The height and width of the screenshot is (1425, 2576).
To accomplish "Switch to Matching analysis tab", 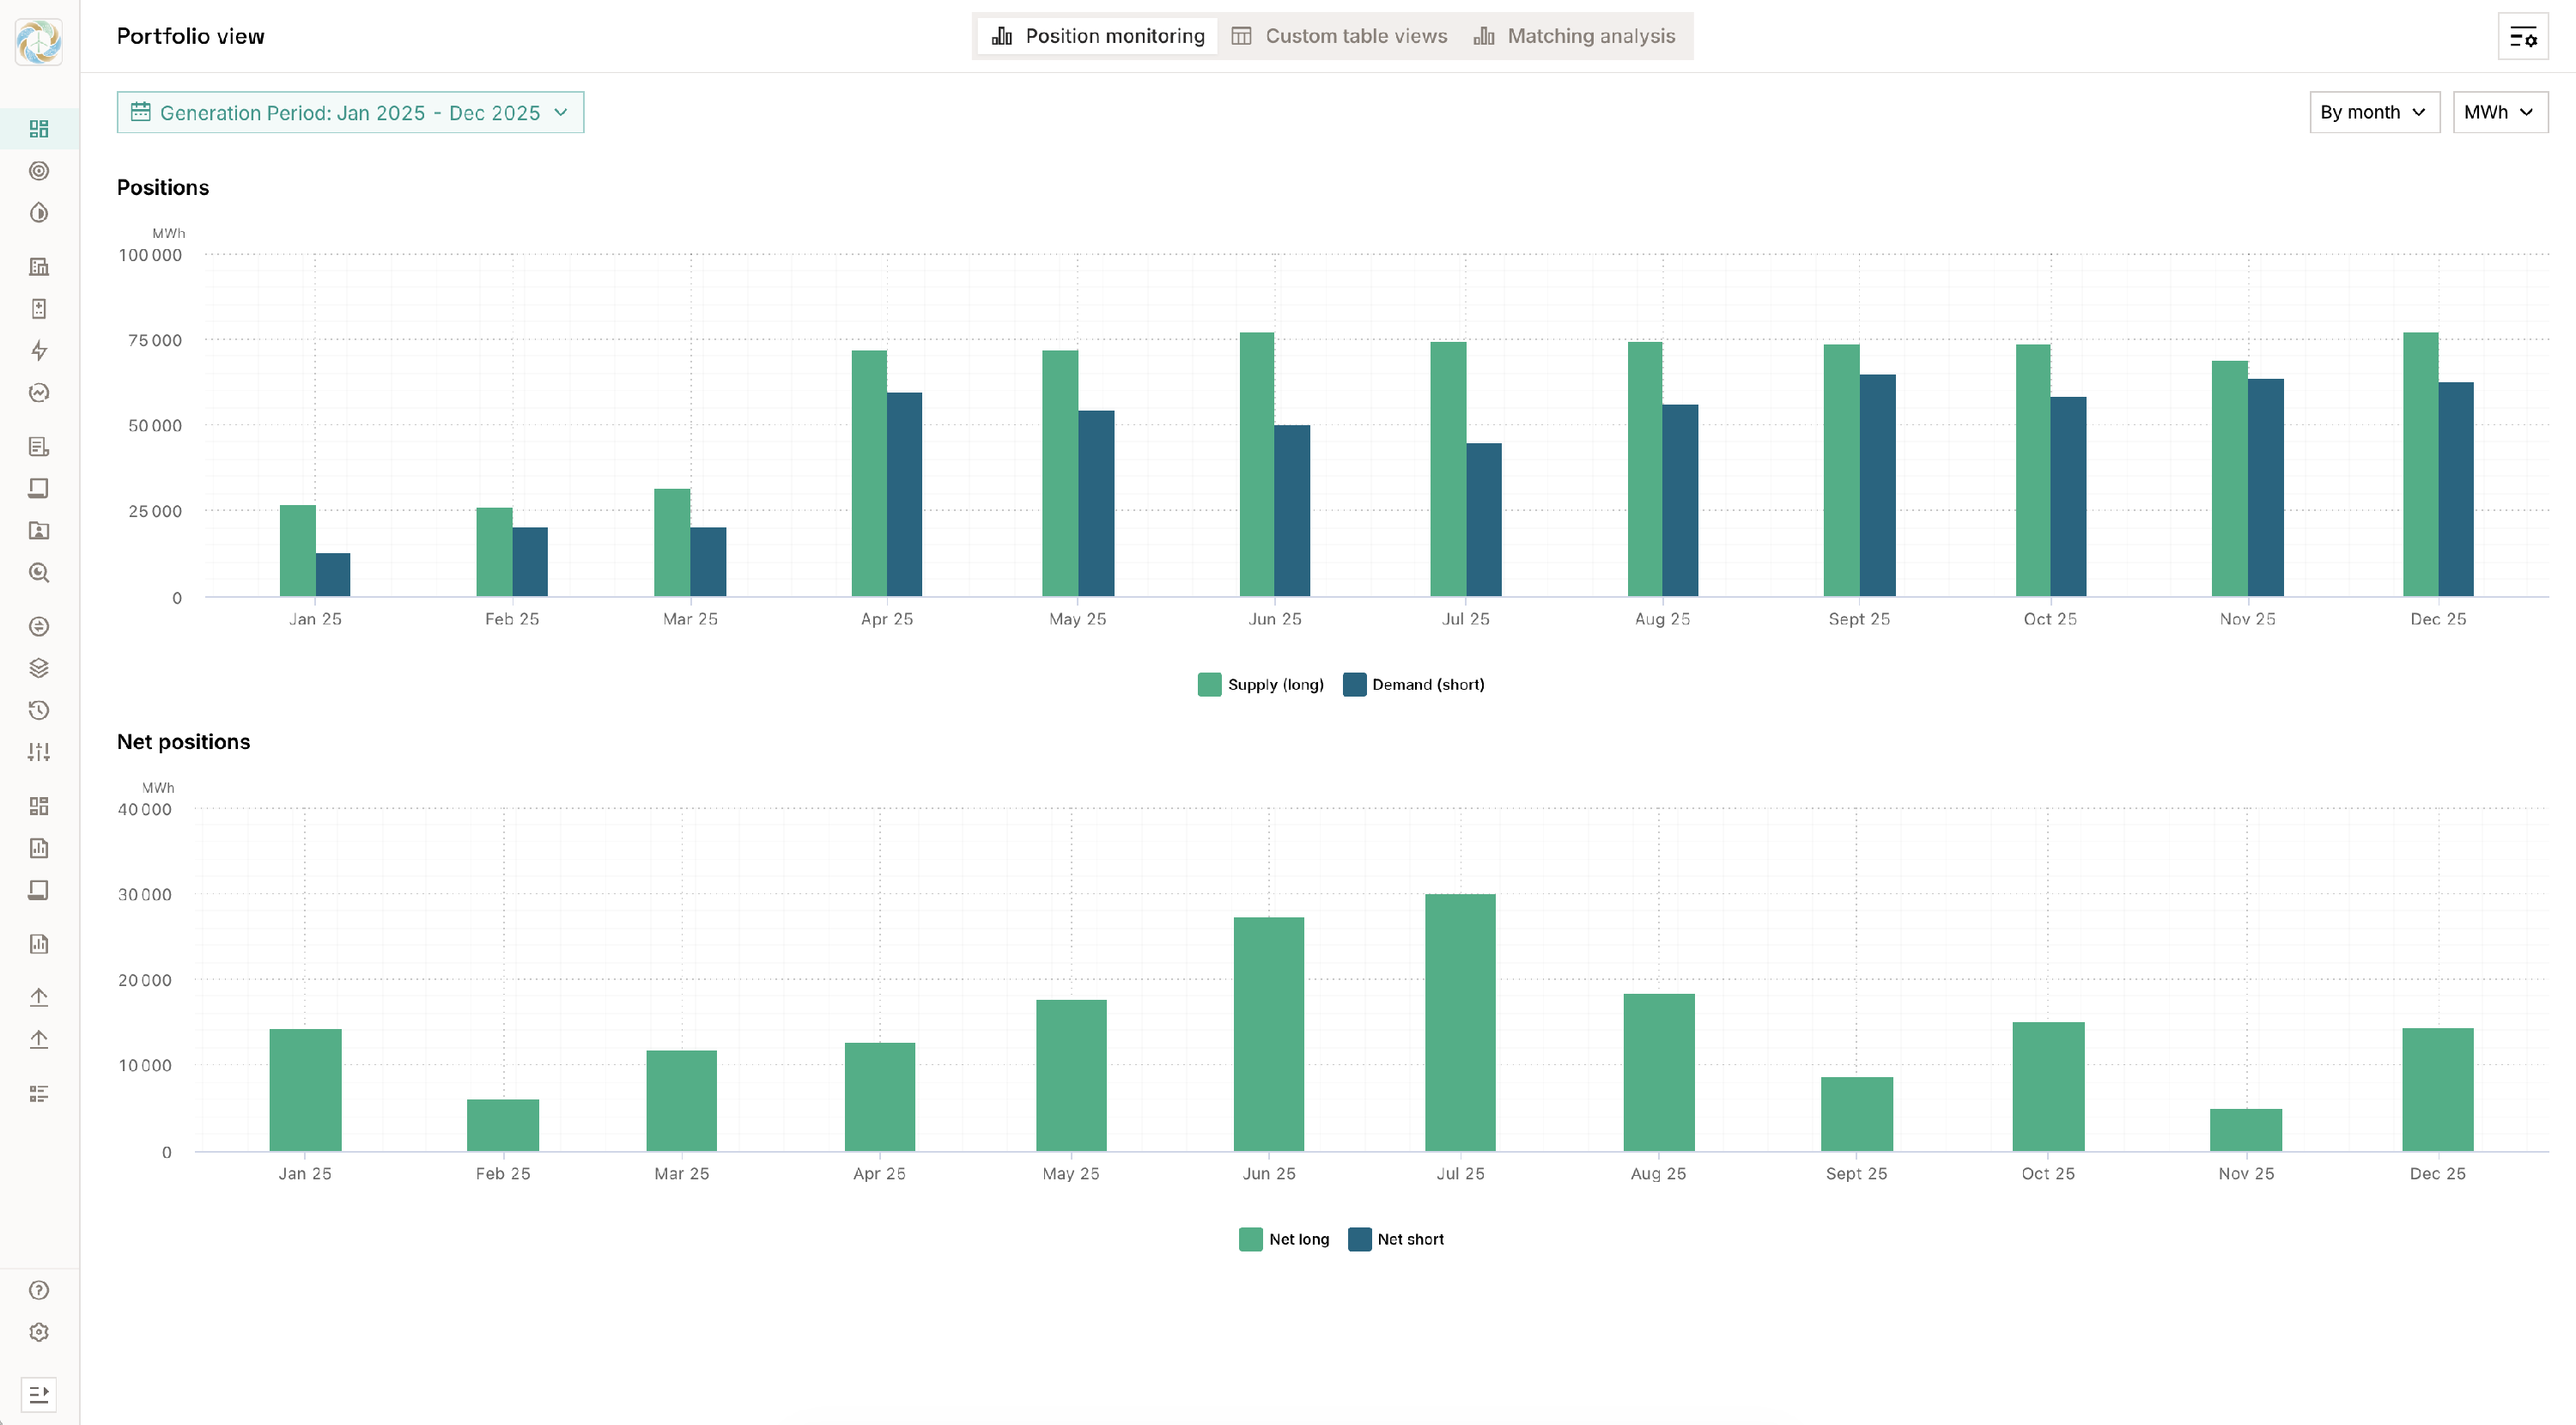I will pos(1574,36).
